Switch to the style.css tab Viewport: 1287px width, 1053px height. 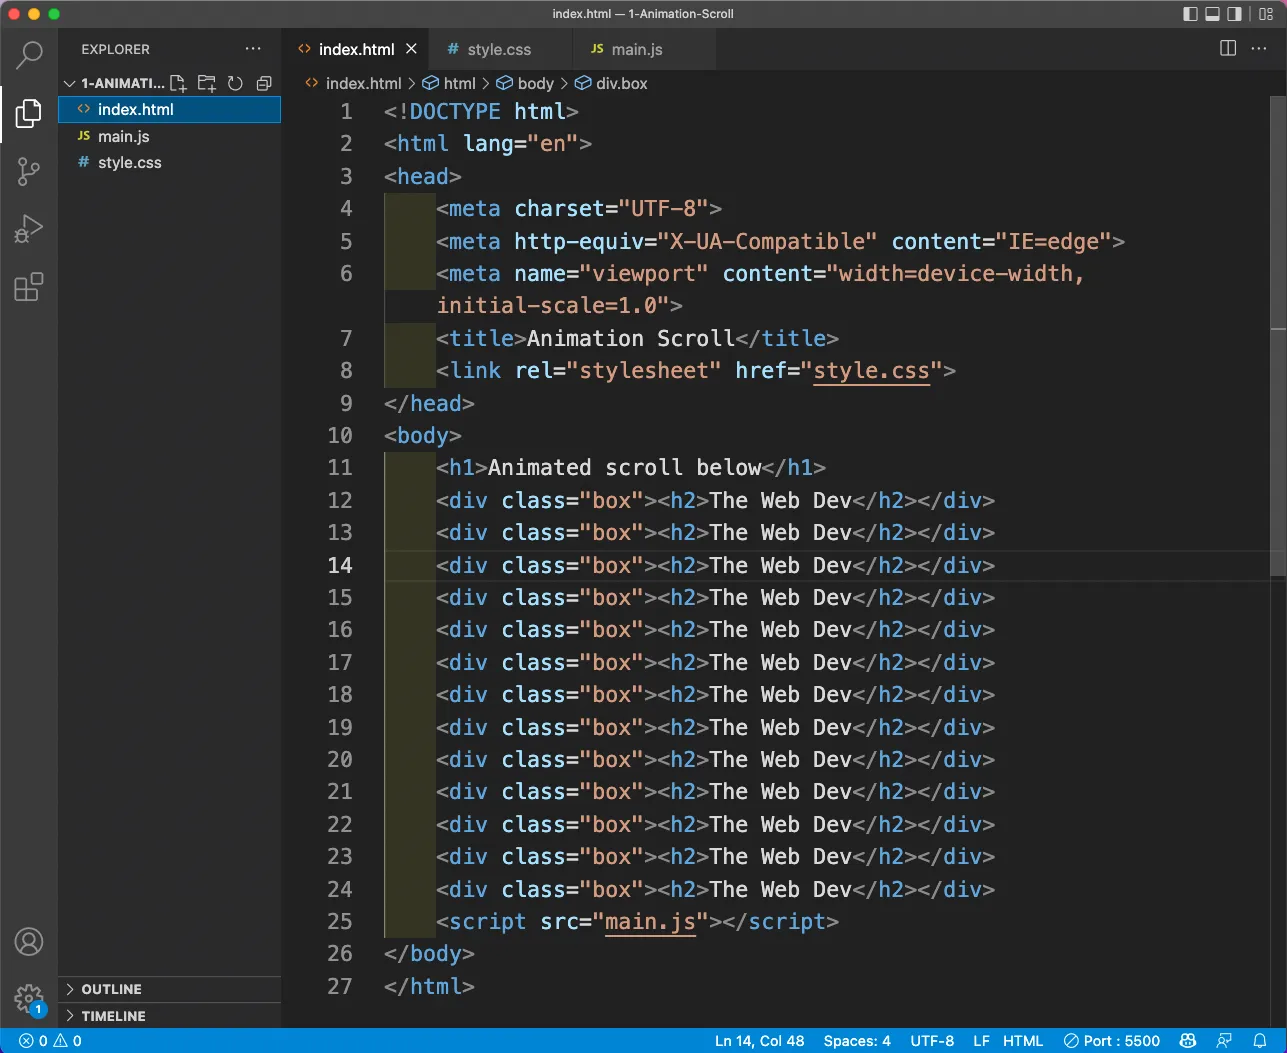point(499,49)
